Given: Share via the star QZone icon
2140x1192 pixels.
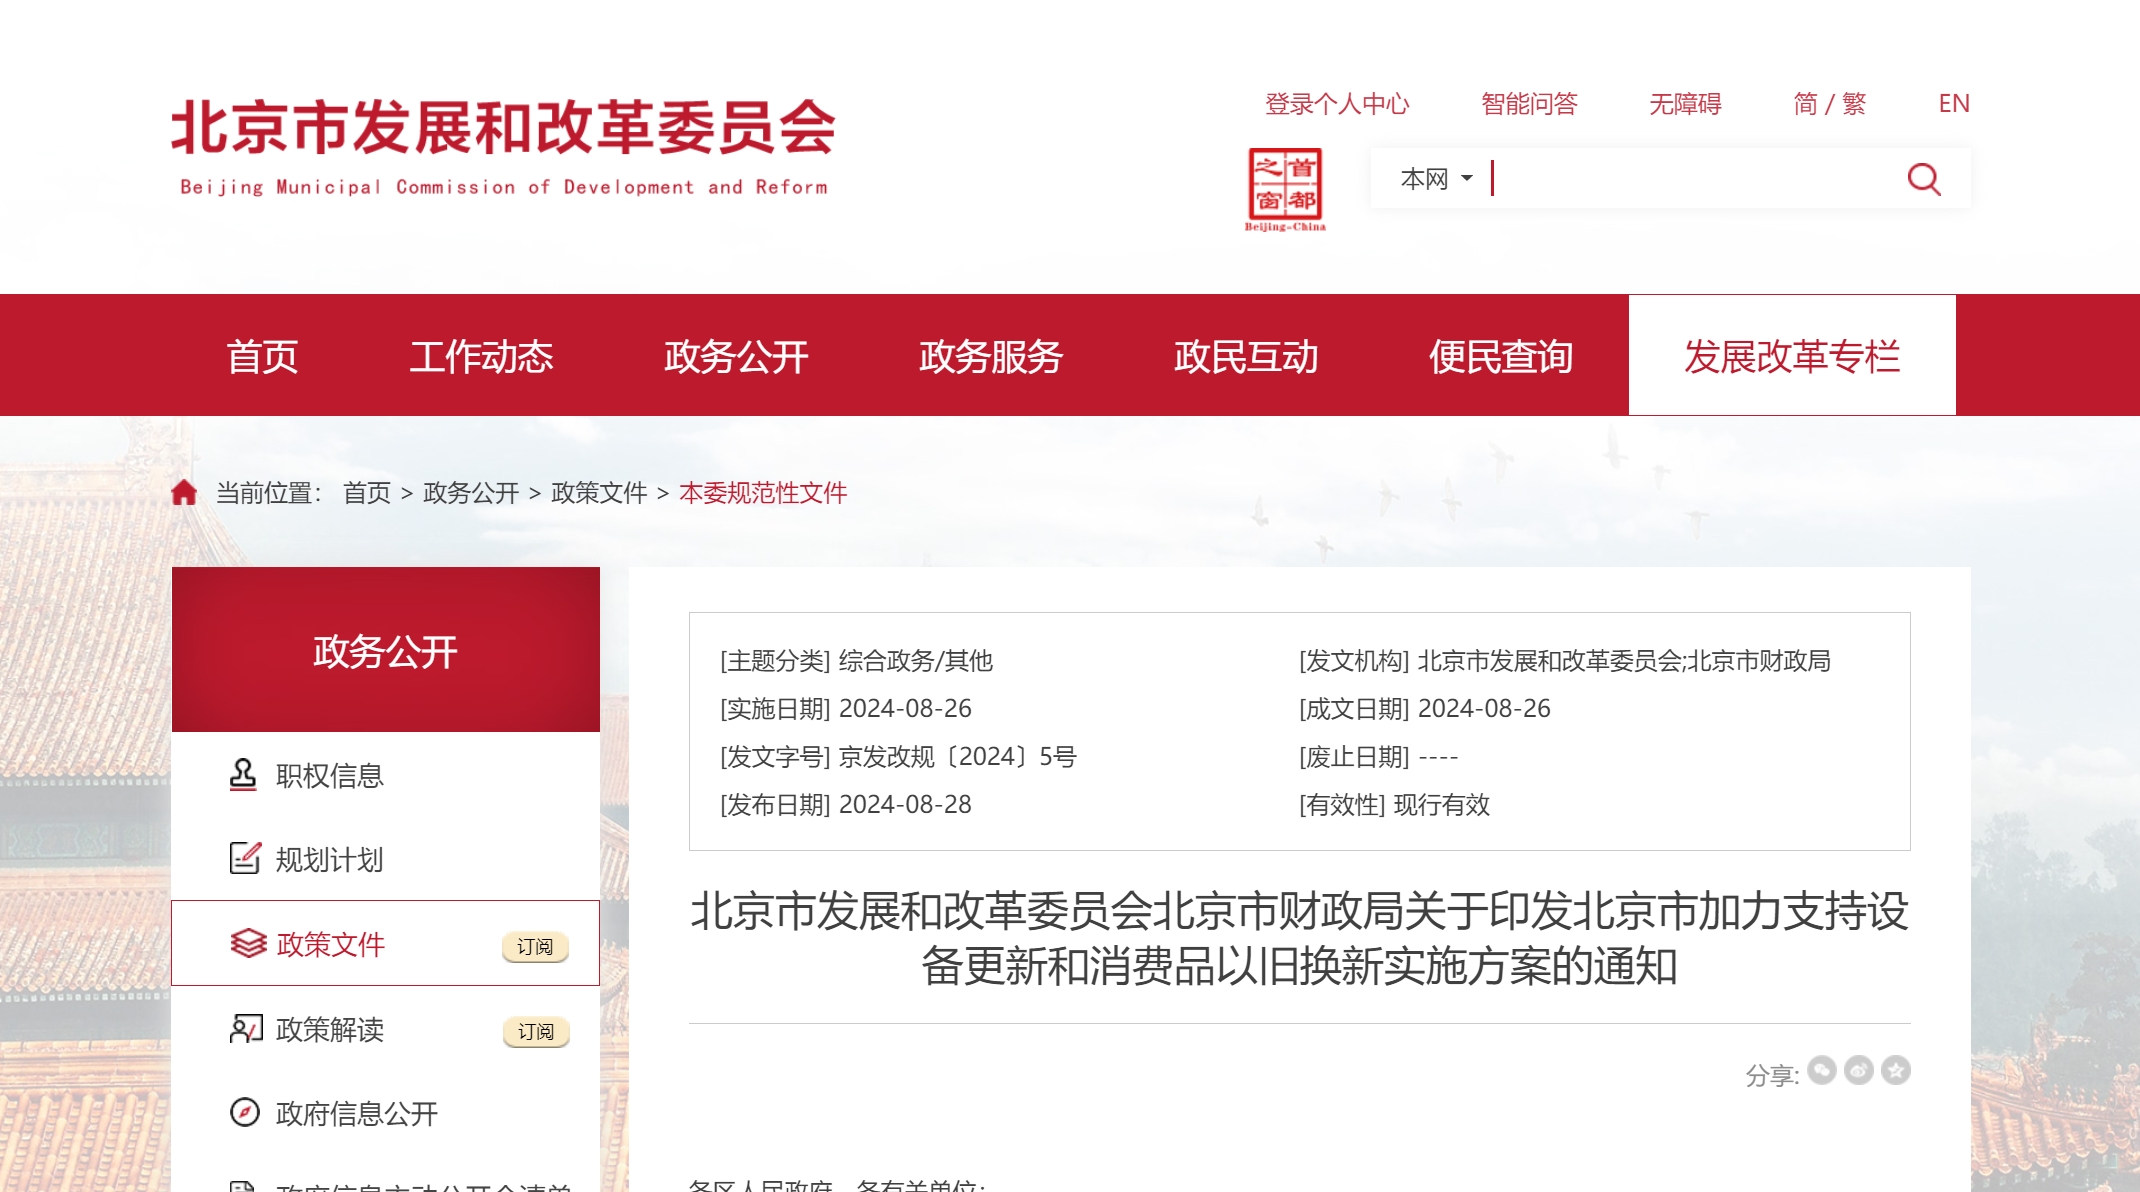Looking at the screenshot, I should tap(1896, 1070).
